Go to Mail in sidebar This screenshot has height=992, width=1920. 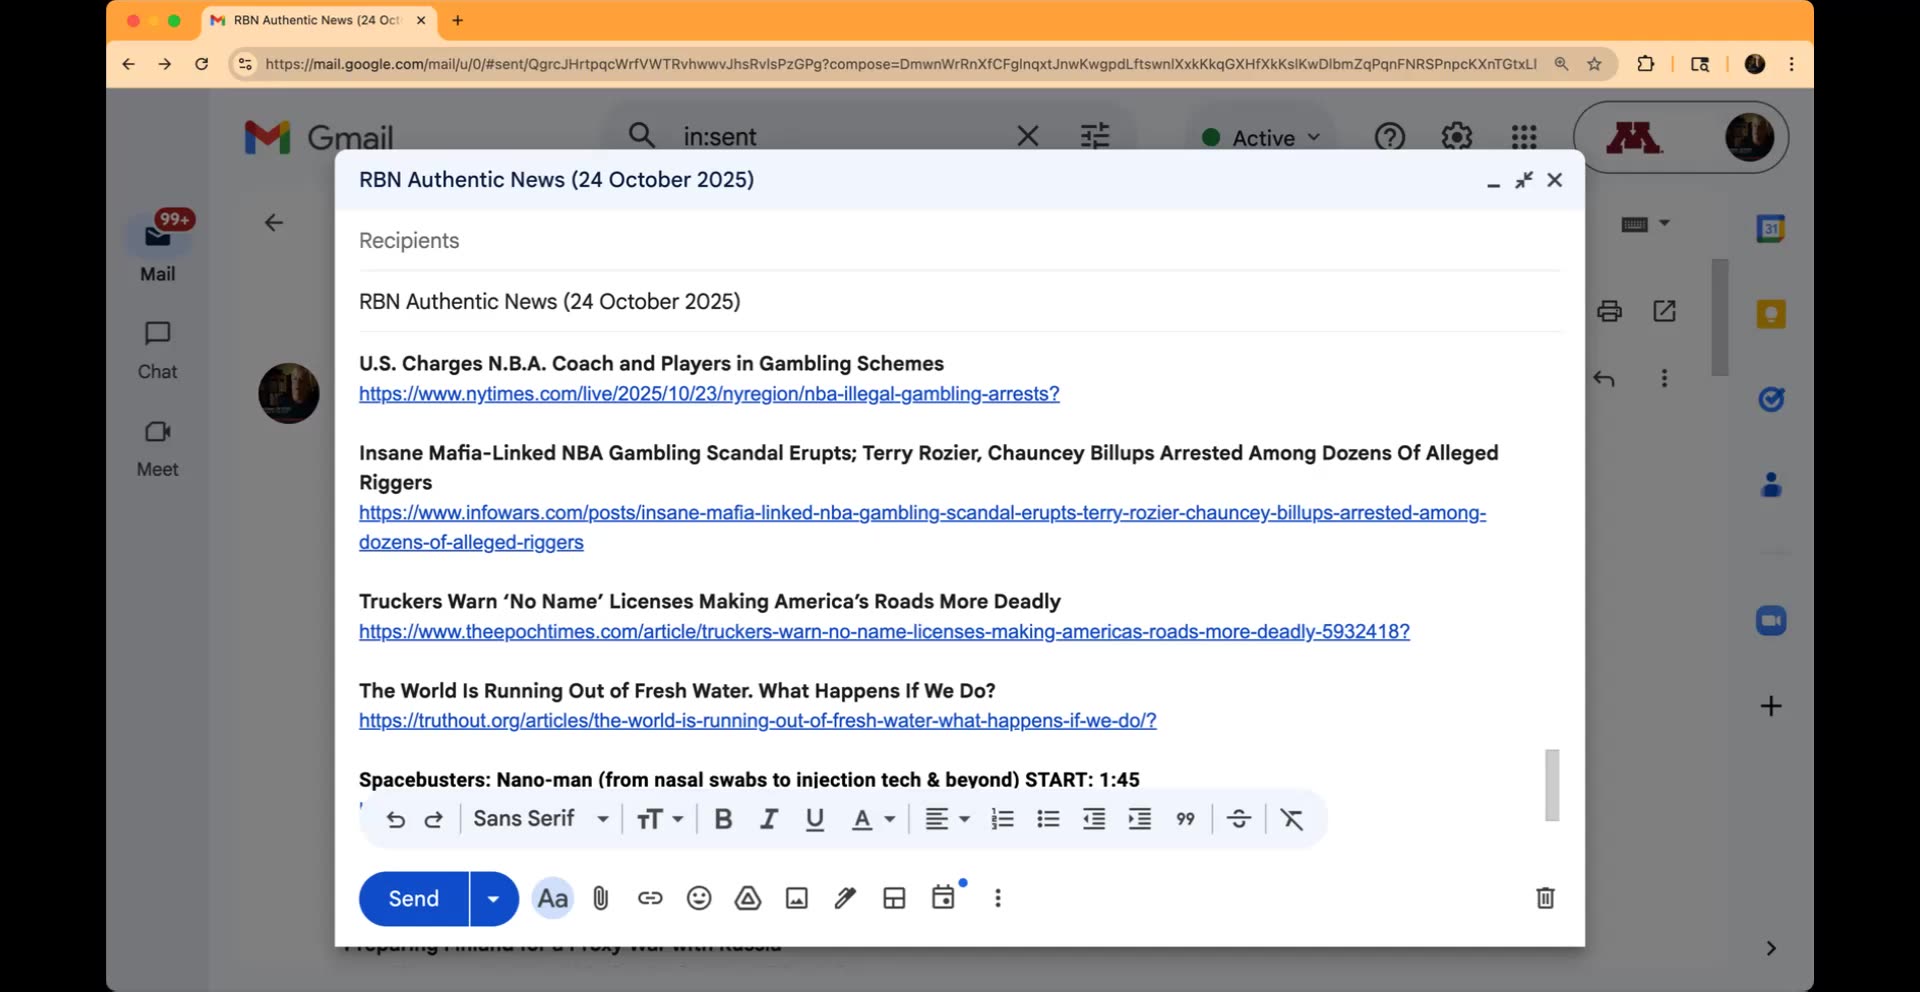coord(158,247)
